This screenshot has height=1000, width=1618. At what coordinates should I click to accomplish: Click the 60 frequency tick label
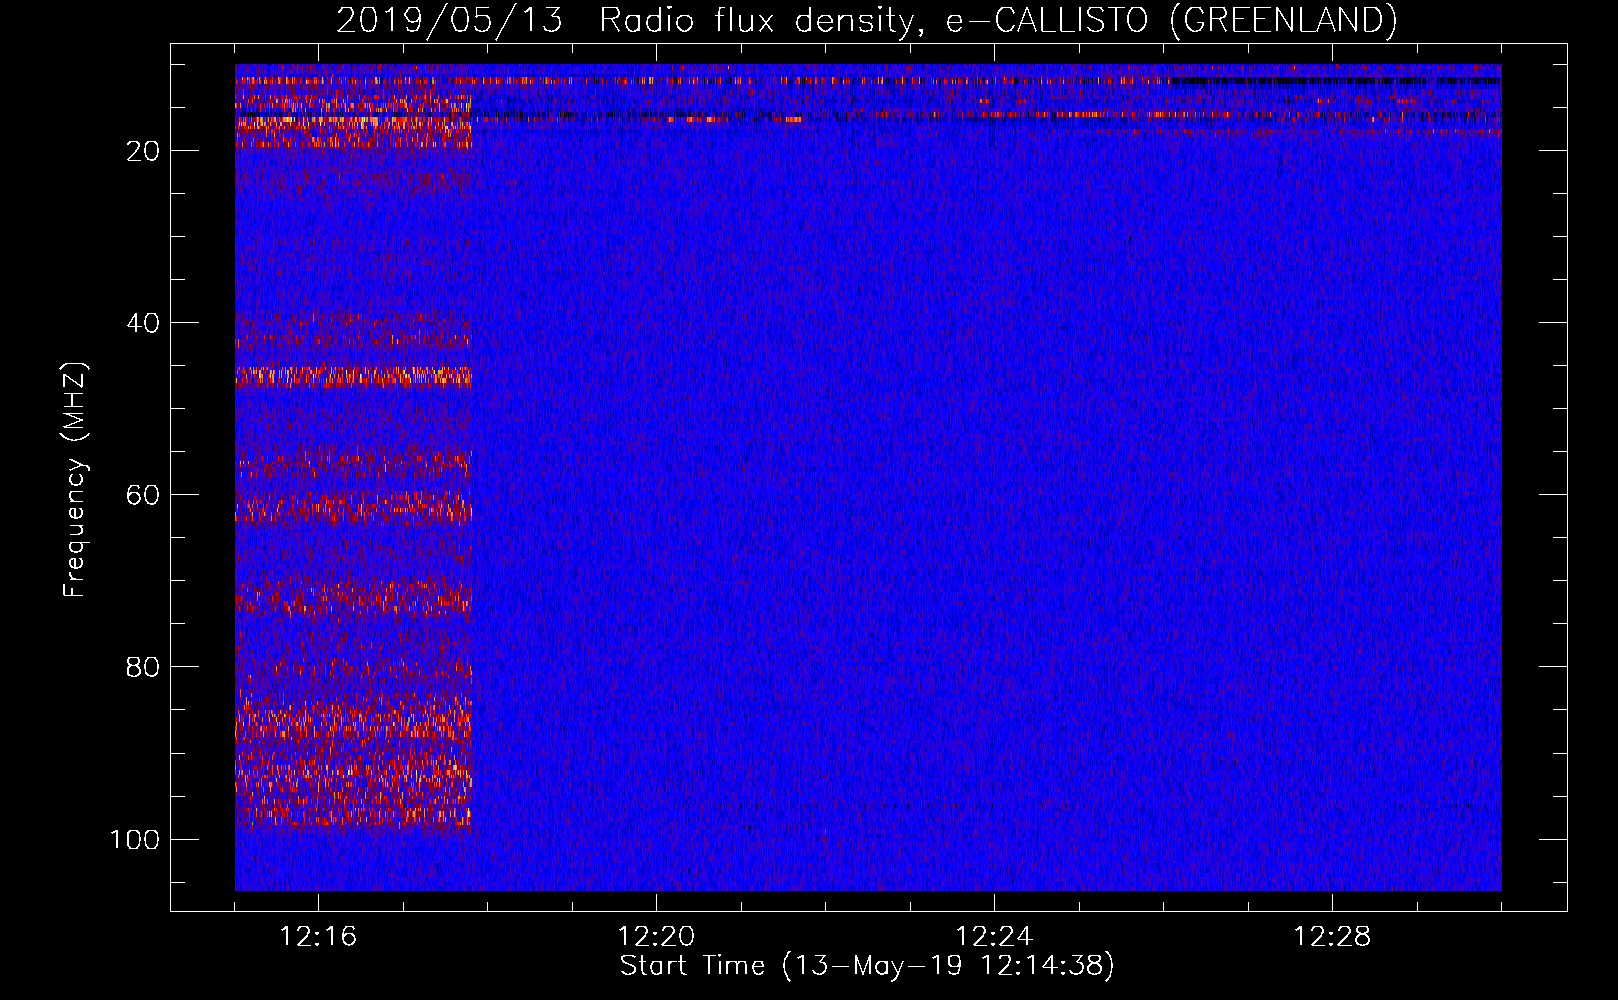(143, 495)
